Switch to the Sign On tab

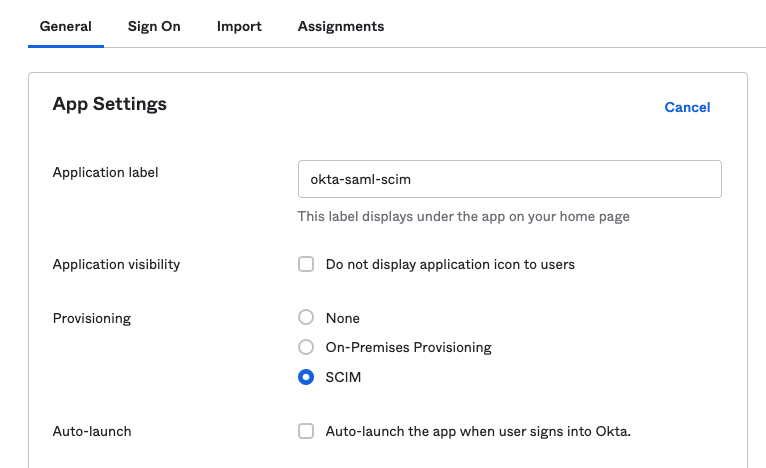pyautogui.click(x=154, y=26)
